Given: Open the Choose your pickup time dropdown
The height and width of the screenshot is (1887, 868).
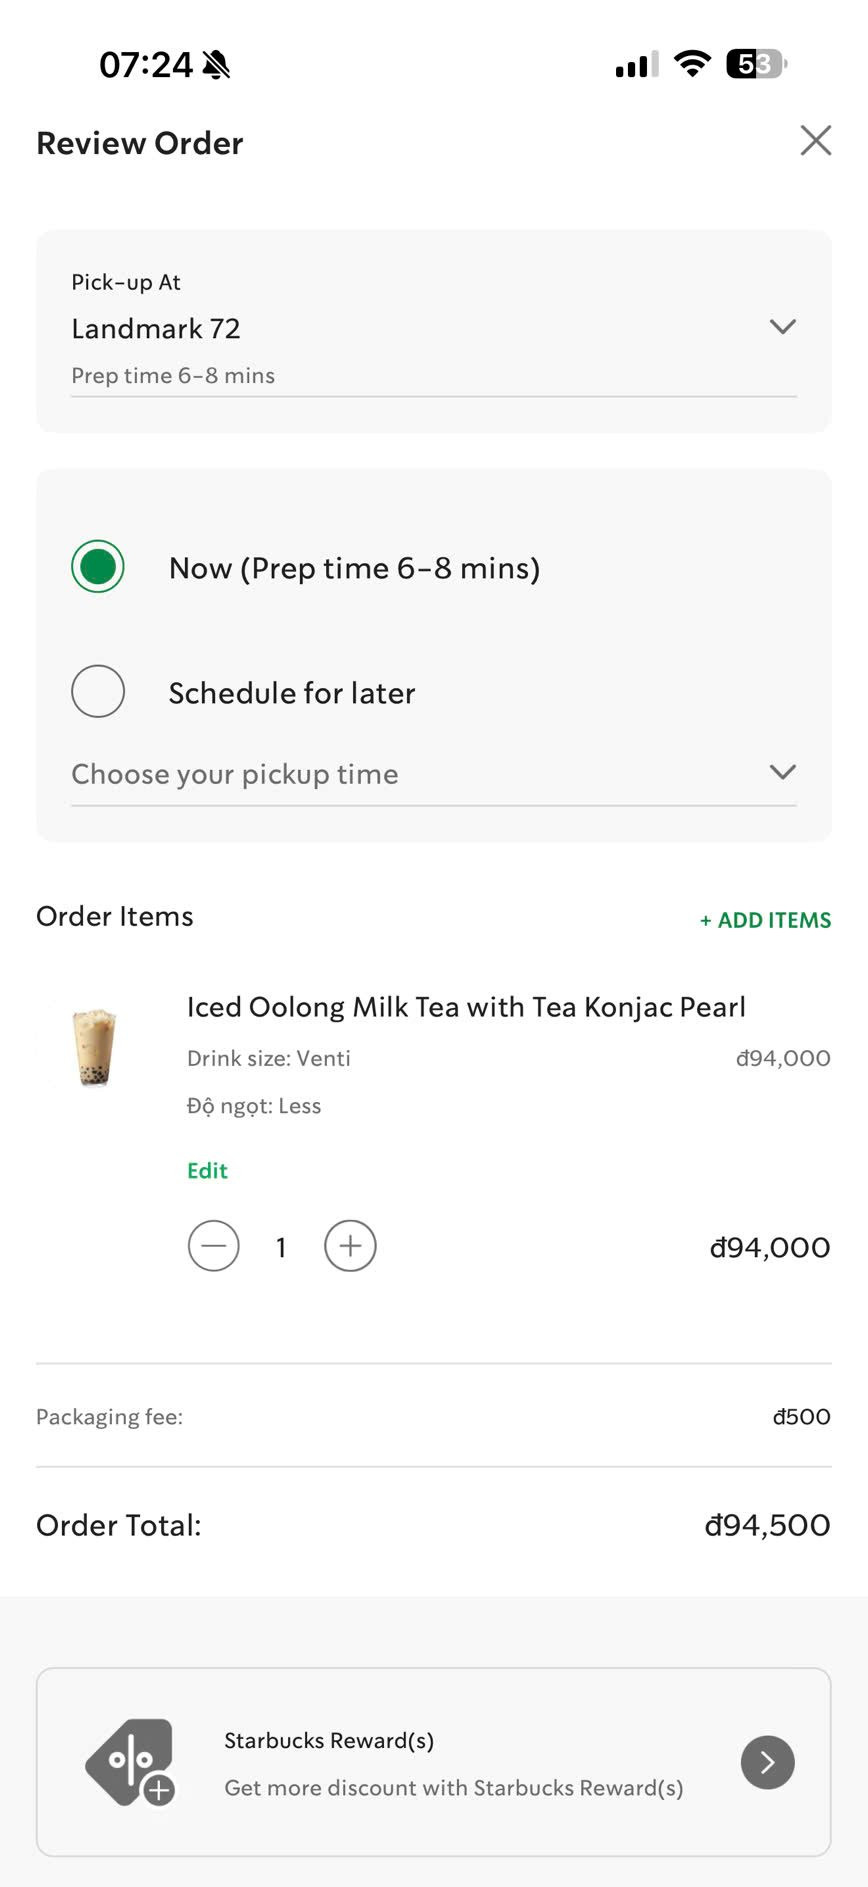Looking at the screenshot, I should coord(434,774).
